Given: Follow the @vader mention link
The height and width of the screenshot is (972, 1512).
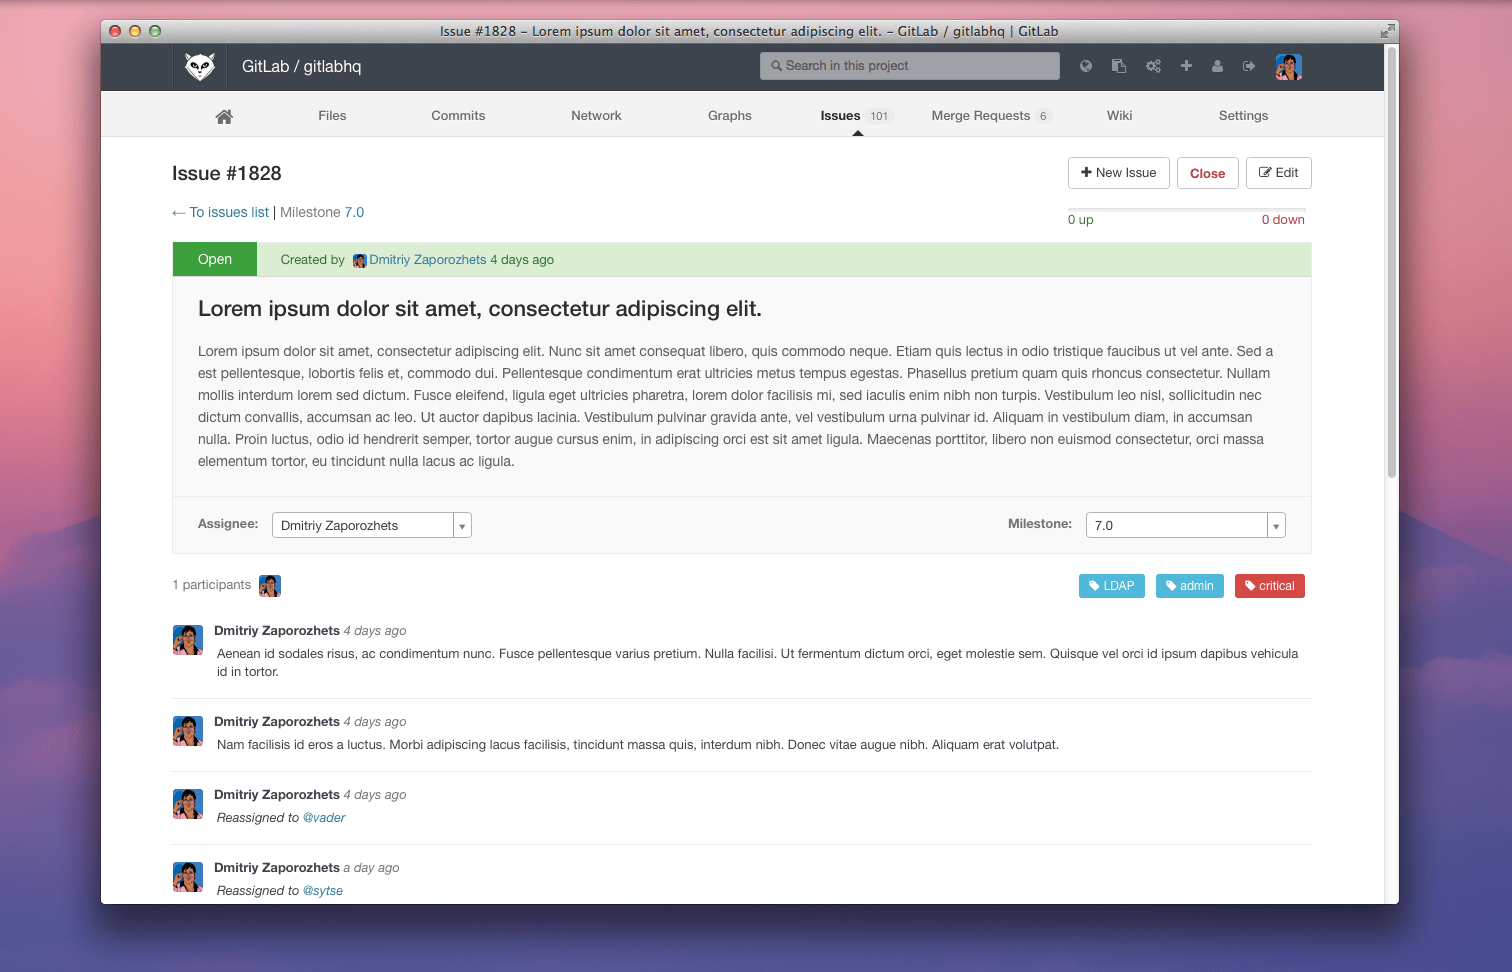Looking at the screenshot, I should point(324,817).
